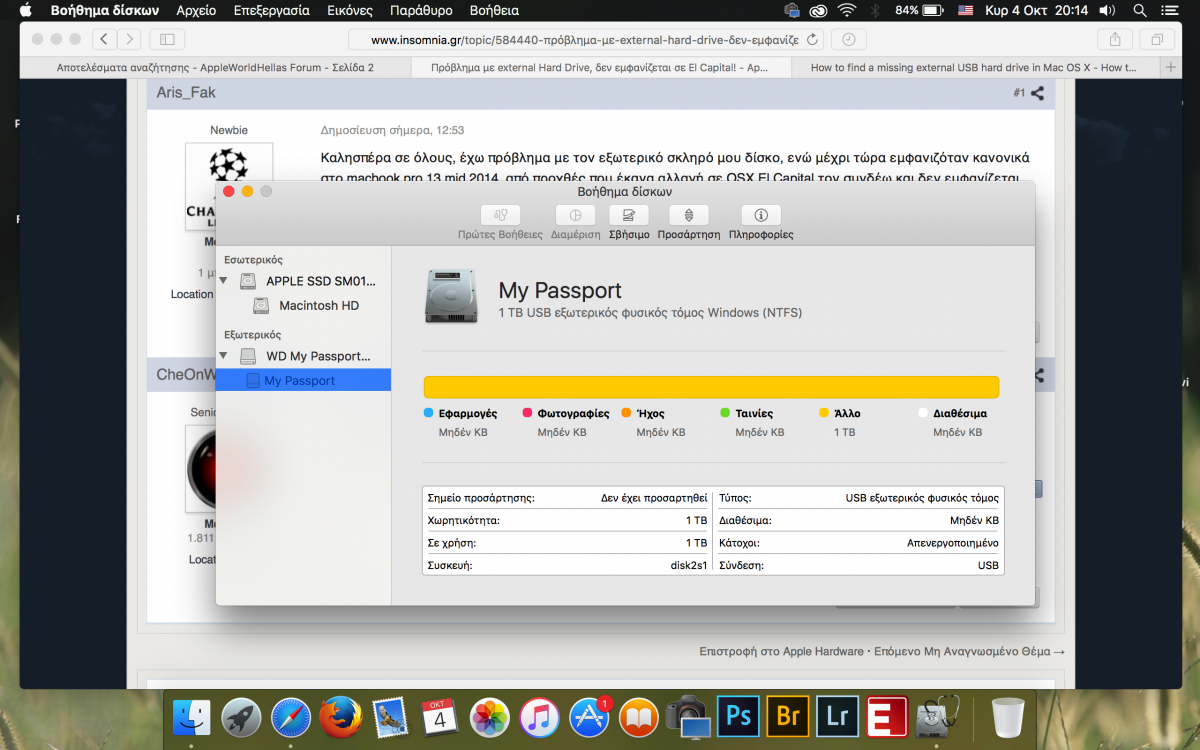Open Calendar from the Dock
This screenshot has height=750, width=1200.
pos(440,717)
